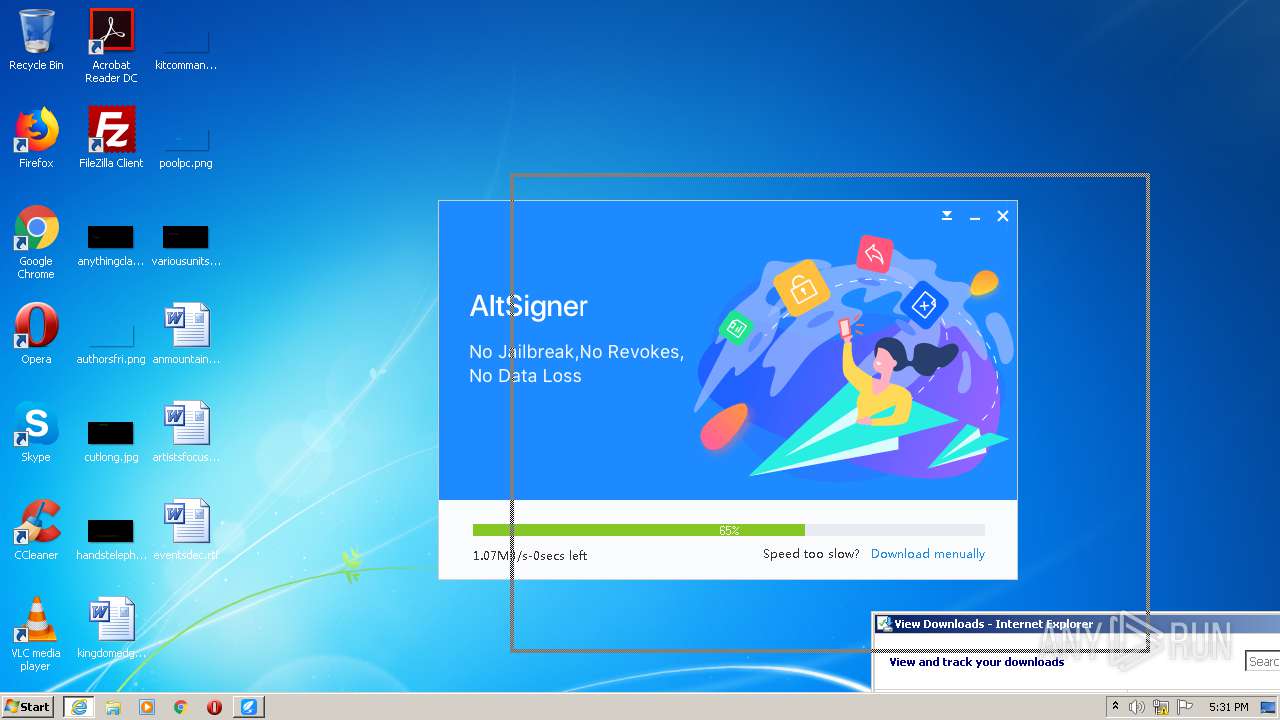Launch Skype from the desktop
This screenshot has width=1280, height=720.
36,432
